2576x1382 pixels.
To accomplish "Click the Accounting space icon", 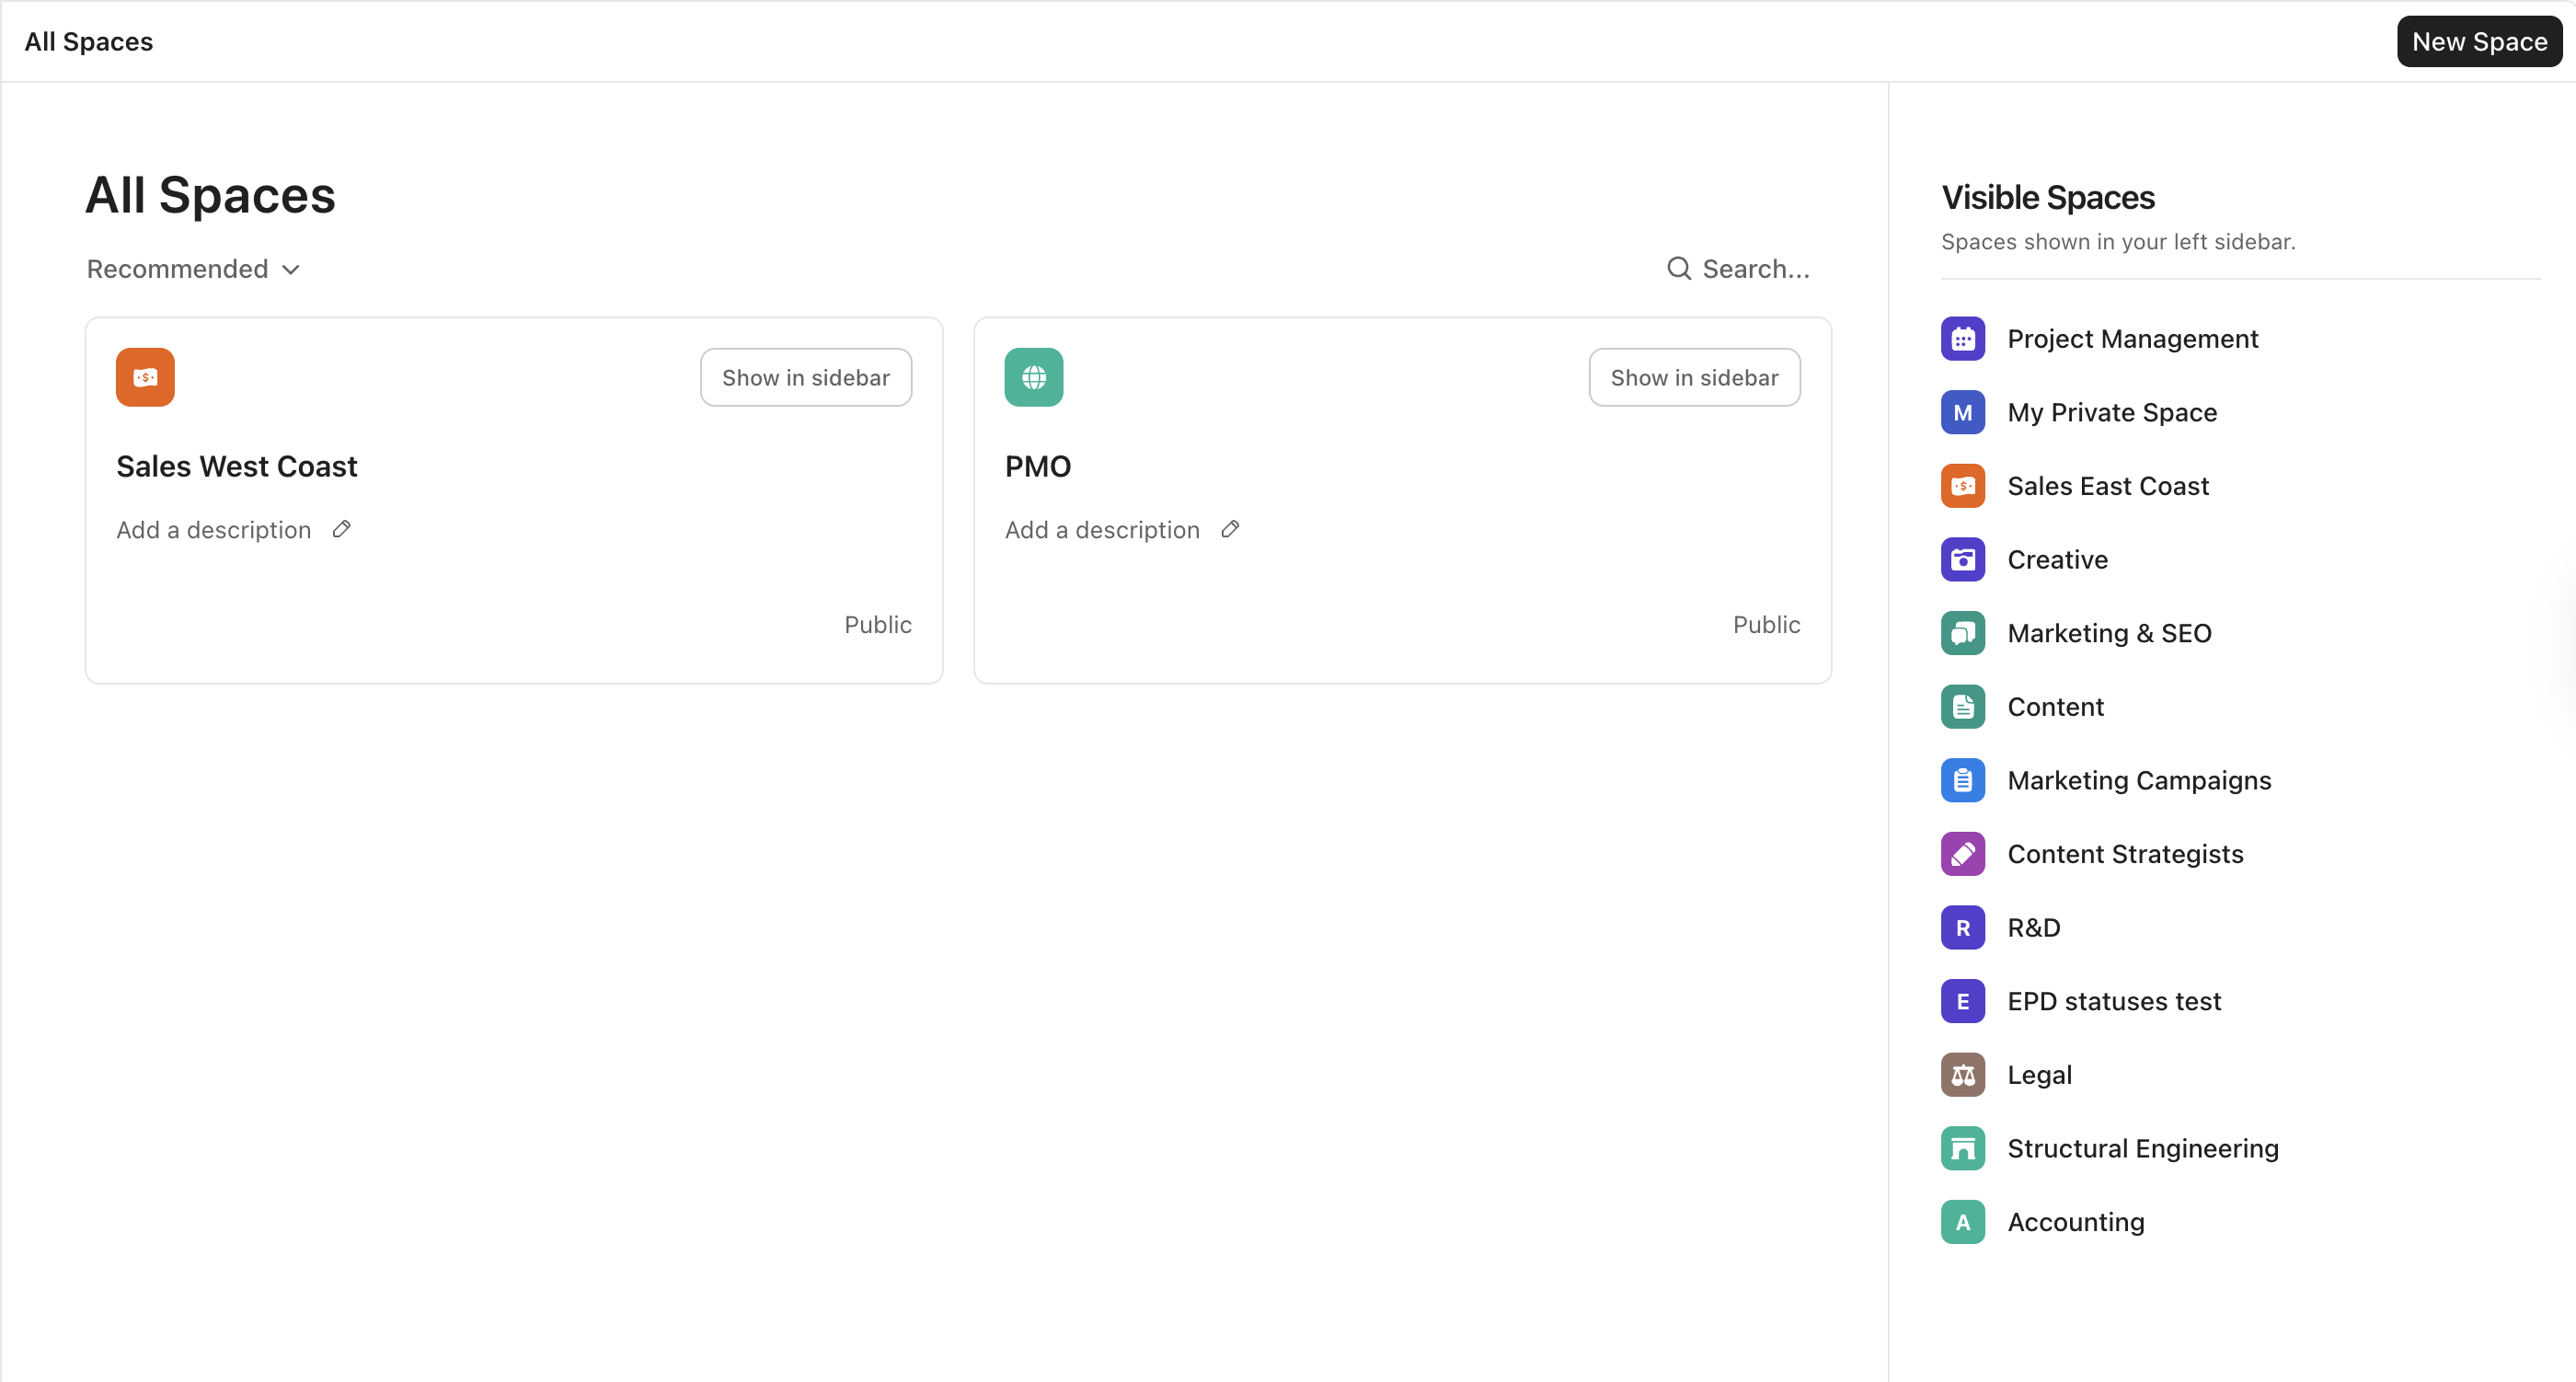I will pos(1962,1221).
